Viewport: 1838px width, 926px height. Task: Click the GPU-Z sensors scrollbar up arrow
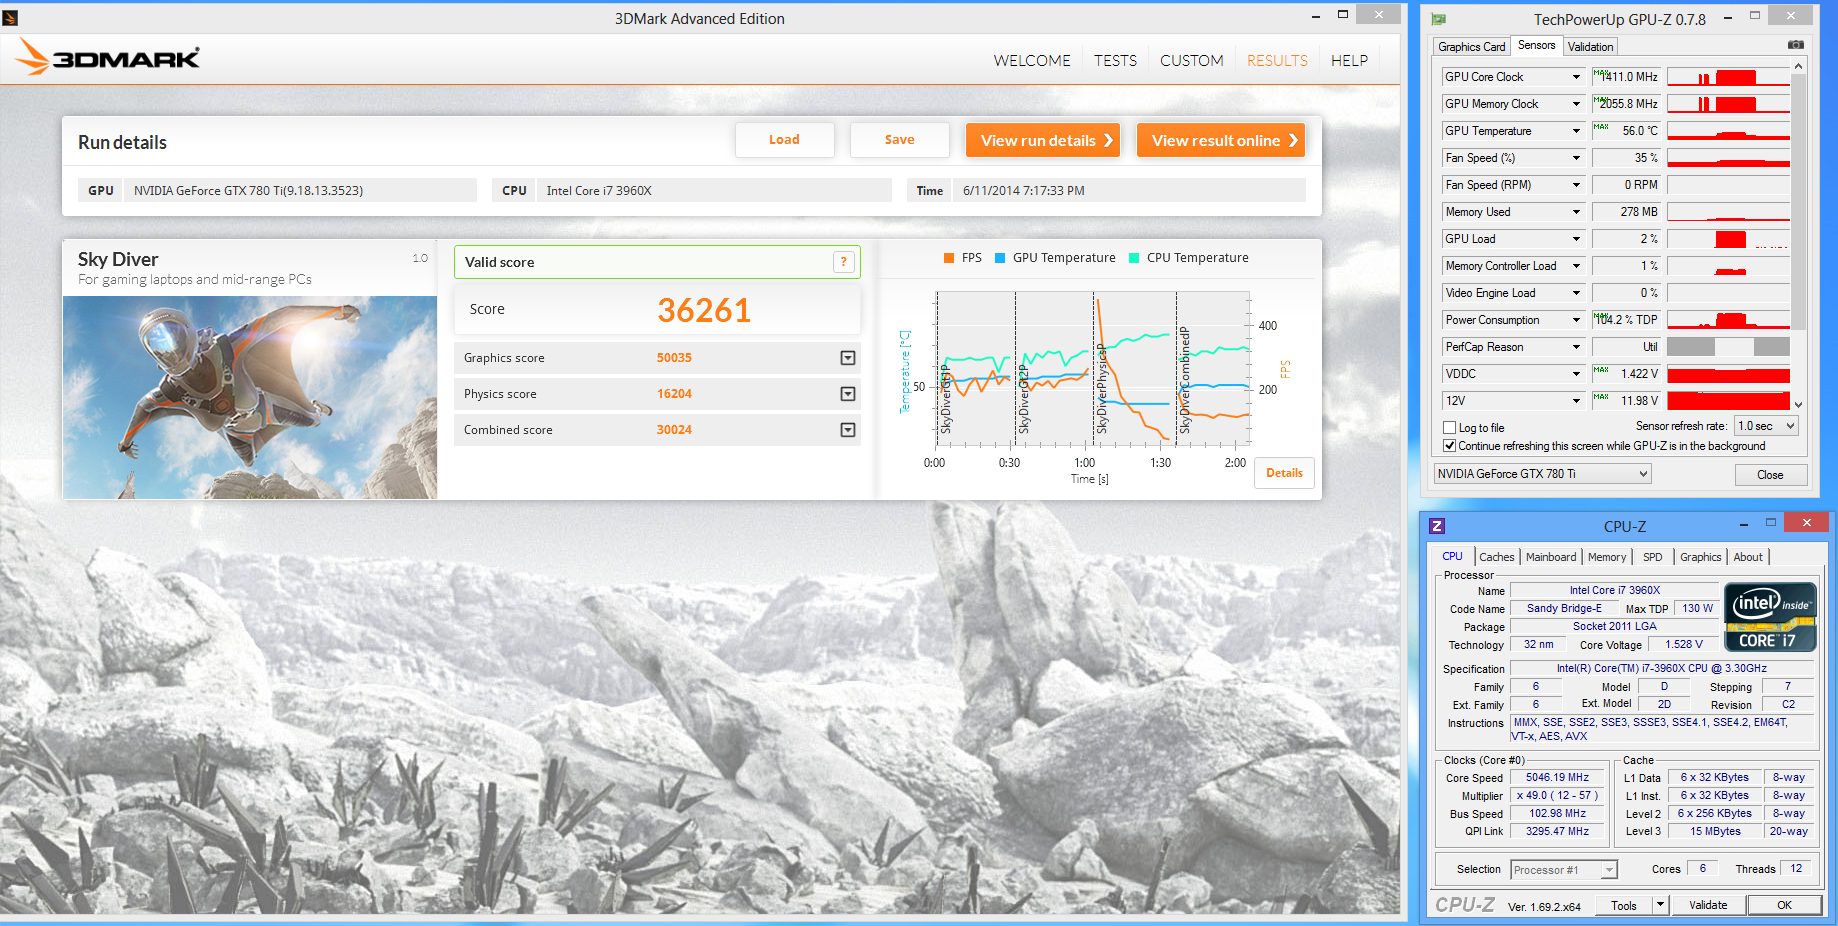tap(1799, 66)
